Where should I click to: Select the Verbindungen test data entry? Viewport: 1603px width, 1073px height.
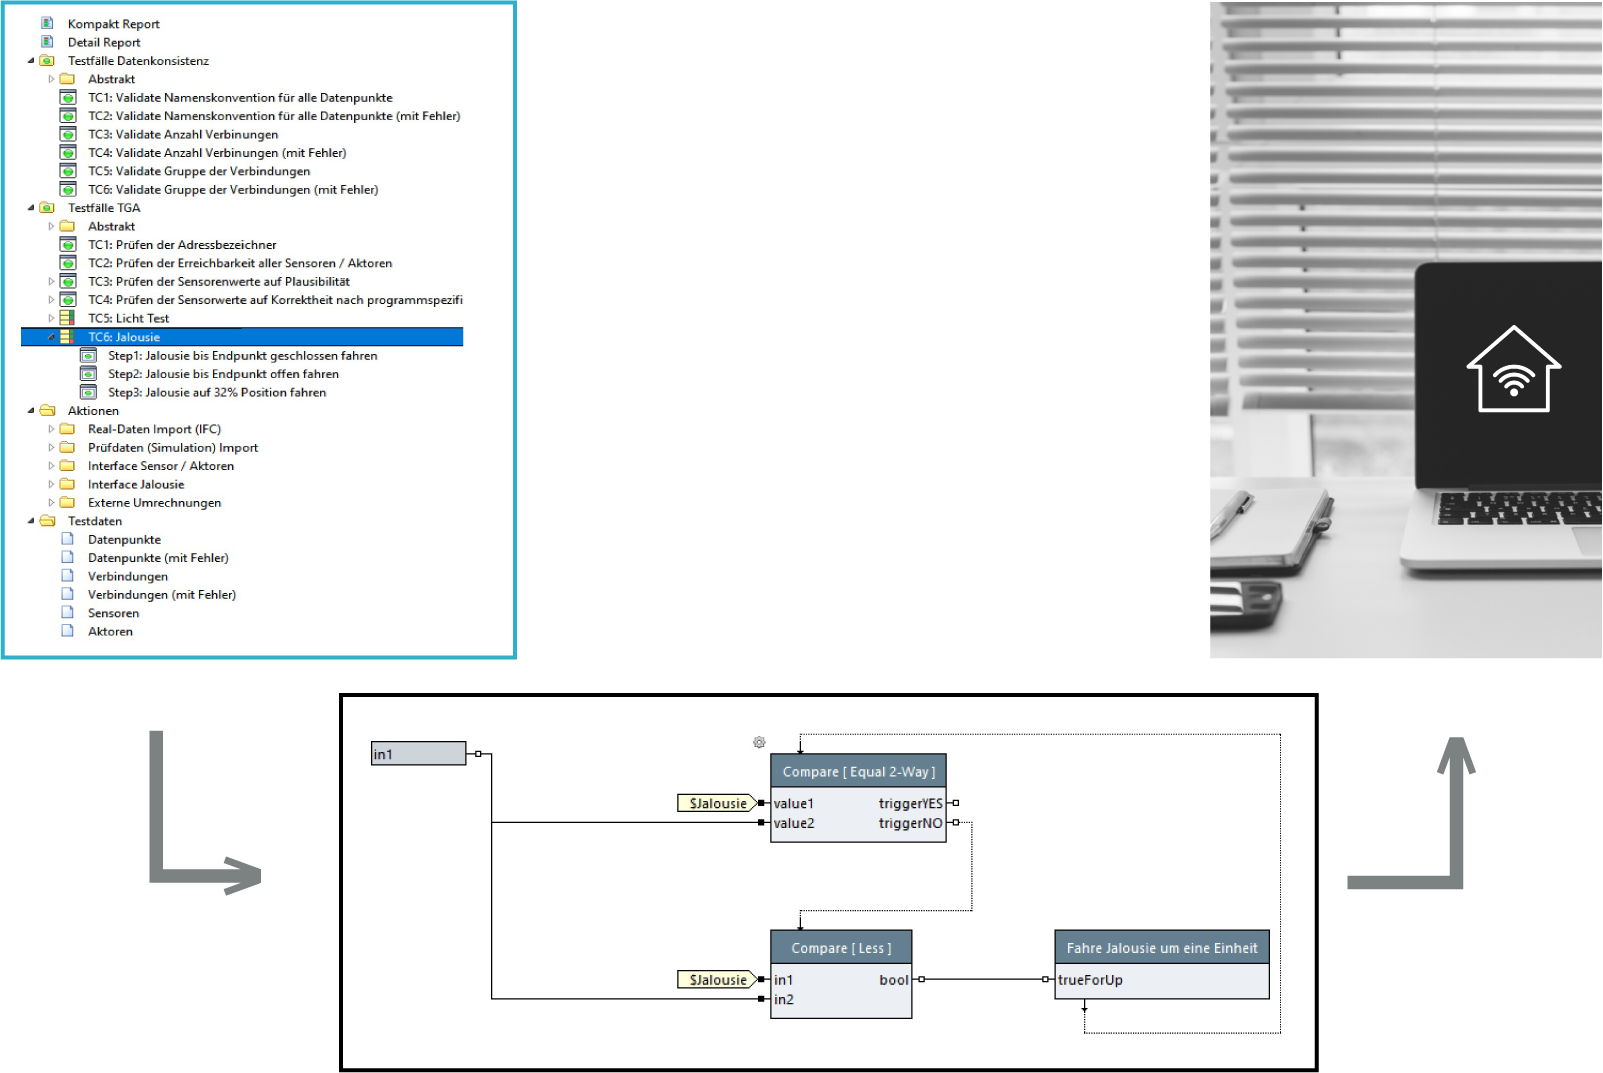[x=128, y=576]
